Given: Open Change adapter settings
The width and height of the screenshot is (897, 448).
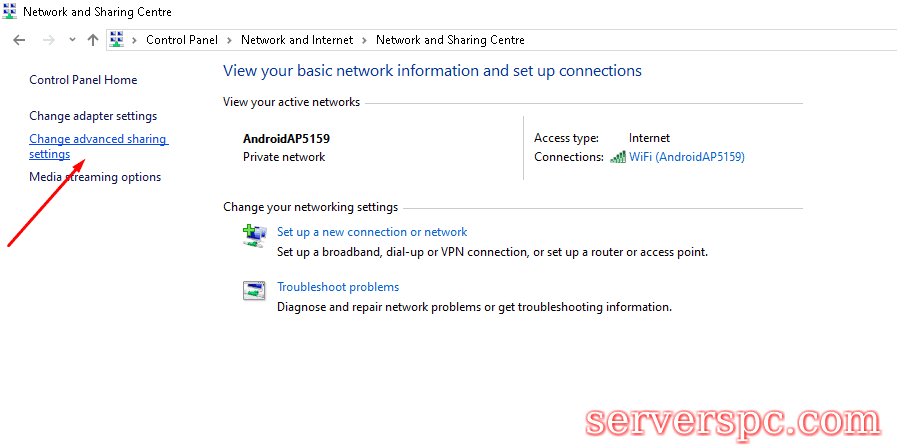Looking at the screenshot, I should 93,116.
